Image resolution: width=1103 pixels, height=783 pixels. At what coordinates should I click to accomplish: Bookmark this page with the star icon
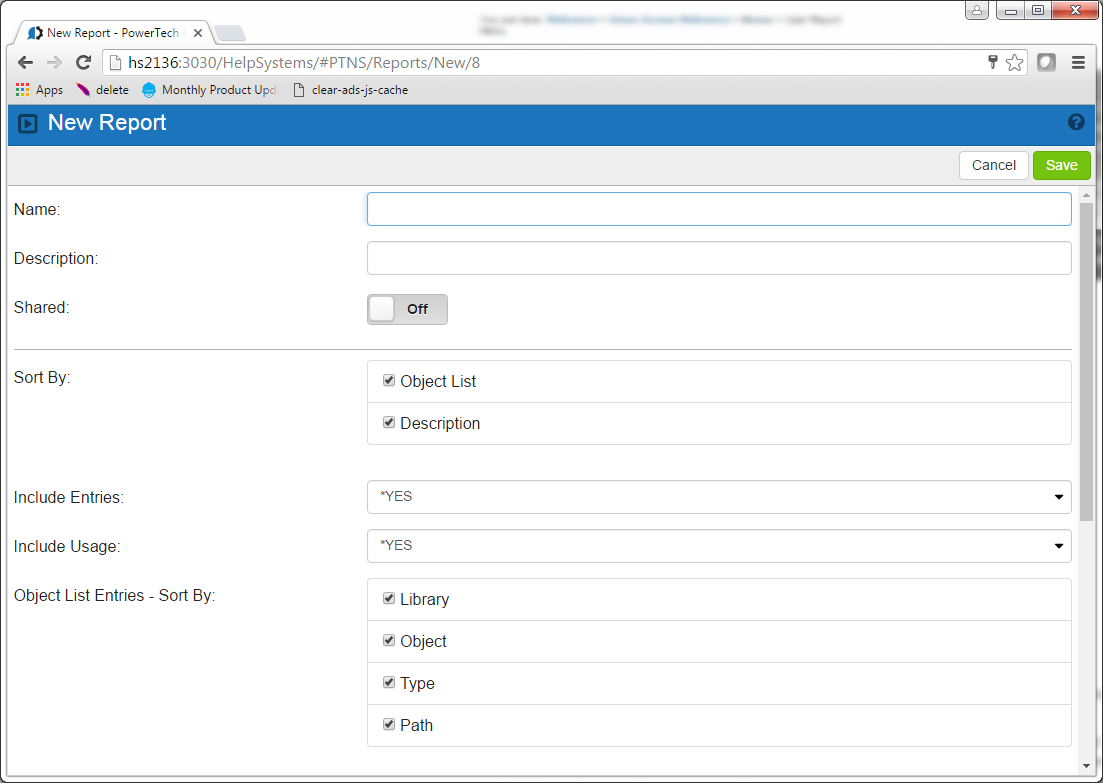(1015, 63)
